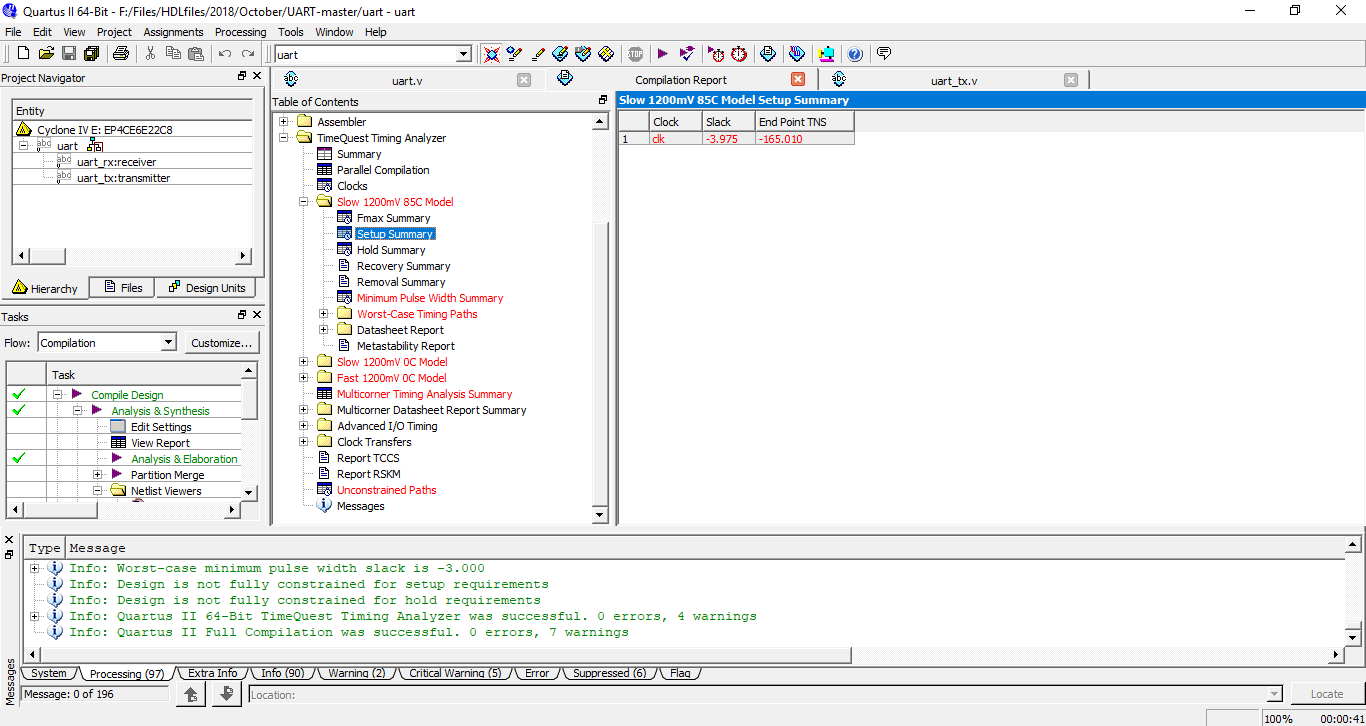Expand the Assembler folder
This screenshot has width=1366, height=726.
[284, 122]
